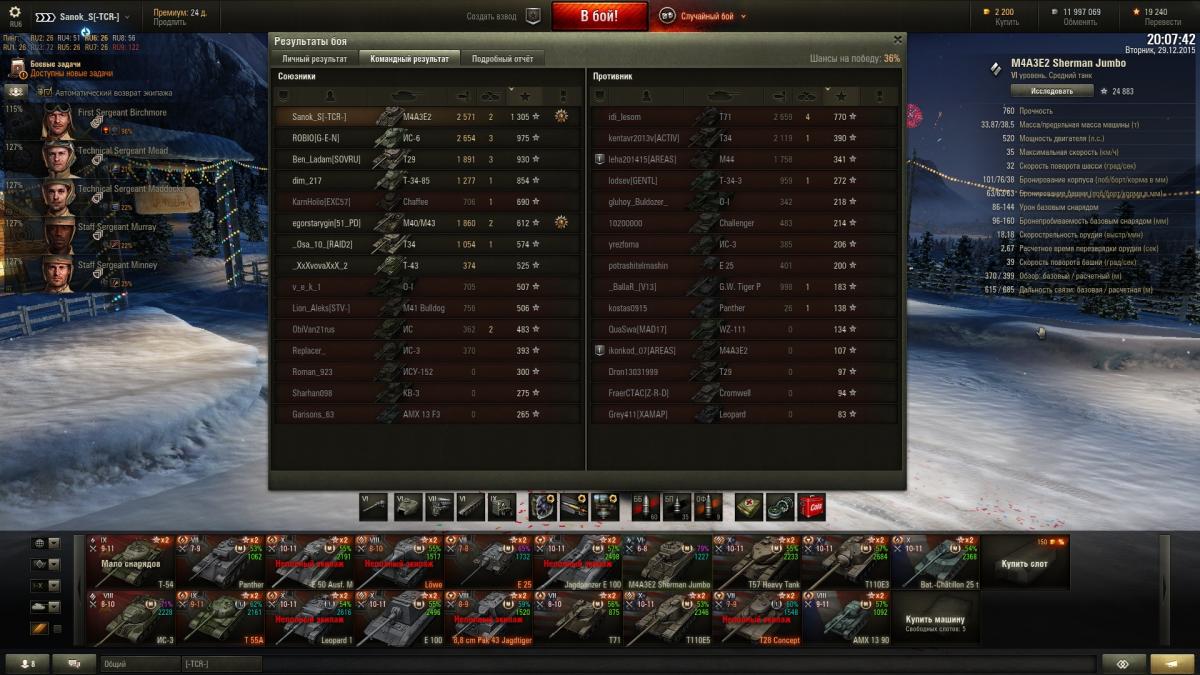Viewport: 1200px width, 675px height.
Task: Sort allies by the medals column icon
Action: pyautogui.click(x=562, y=96)
